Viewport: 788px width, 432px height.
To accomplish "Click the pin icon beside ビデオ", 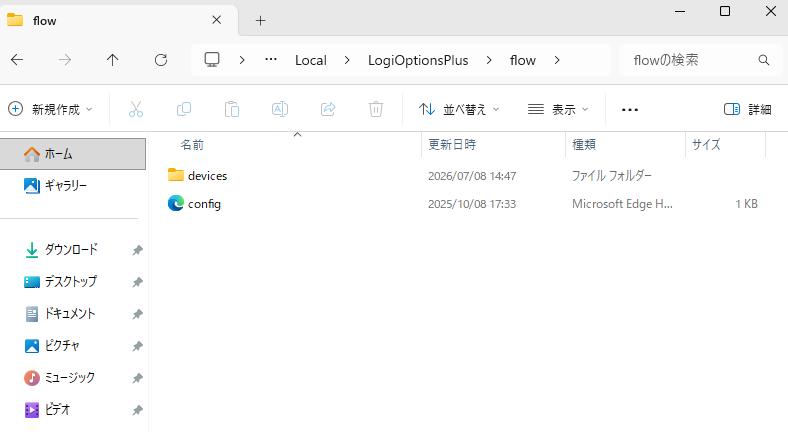I will point(137,410).
